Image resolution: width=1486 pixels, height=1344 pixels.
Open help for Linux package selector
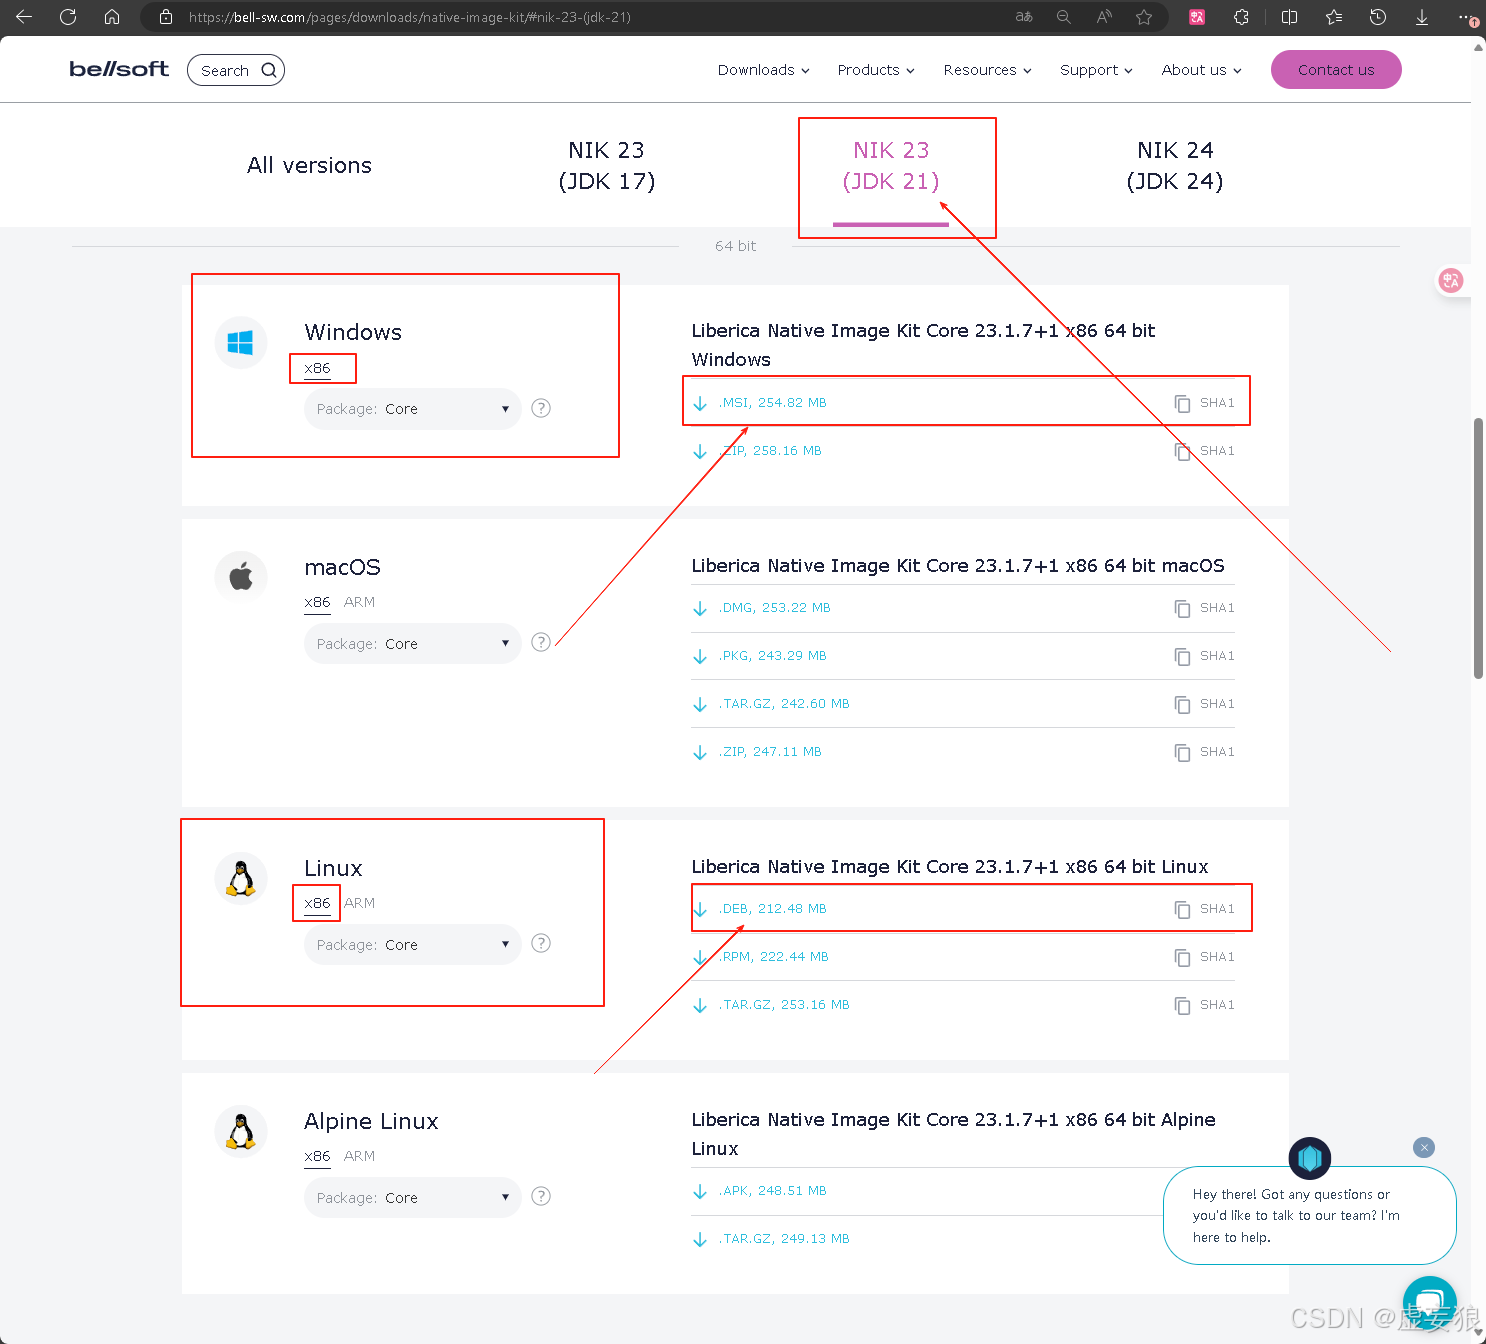coord(541,943)
